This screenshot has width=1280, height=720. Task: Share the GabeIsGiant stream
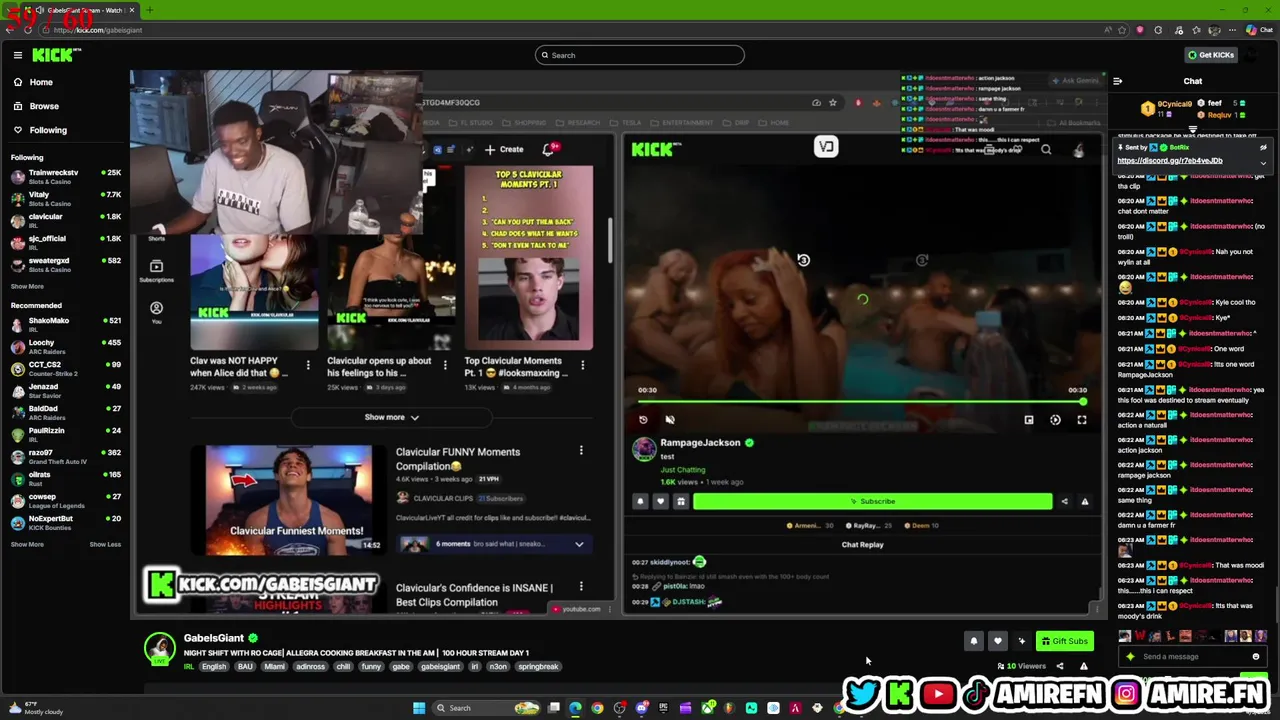click(1060, 666)
